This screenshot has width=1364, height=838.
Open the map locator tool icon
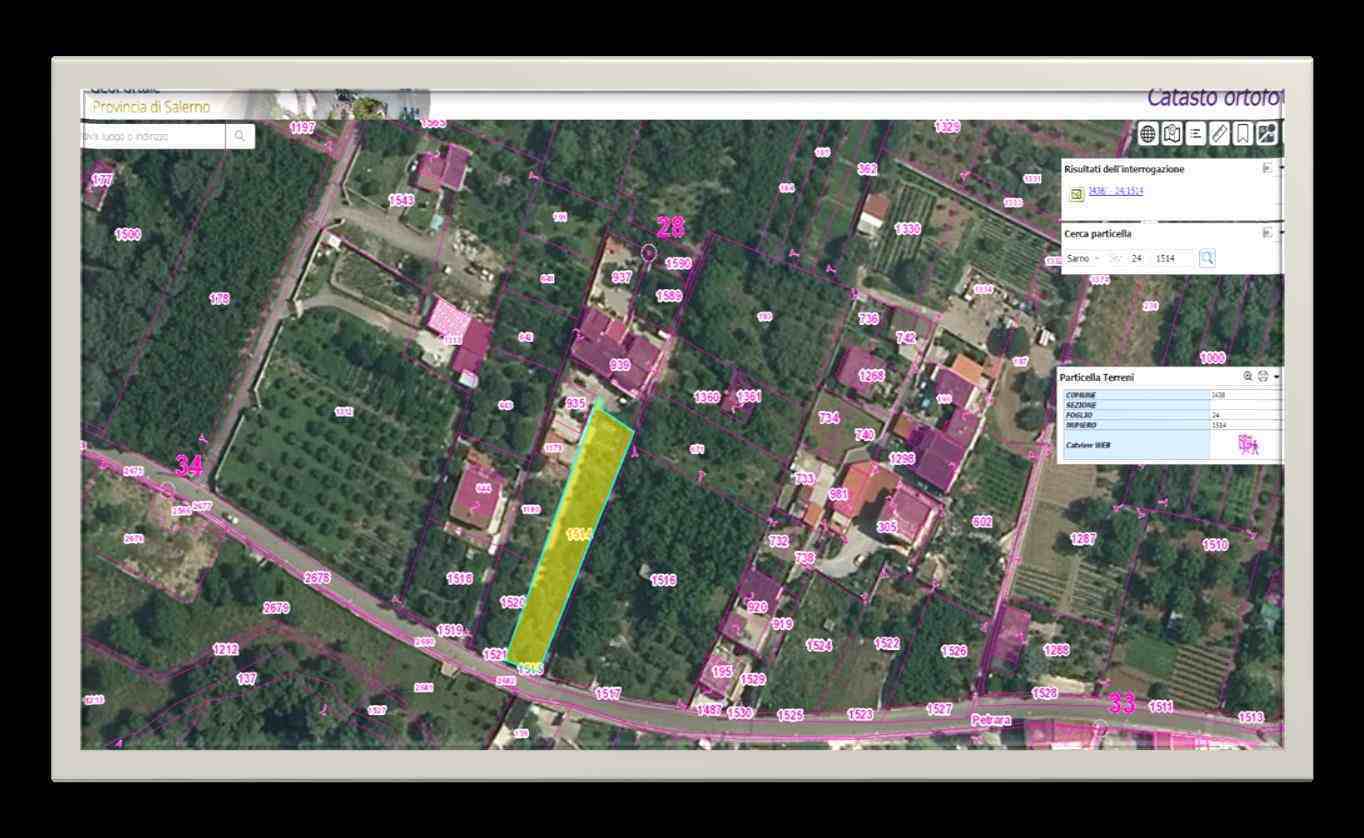click(1171, 134)
